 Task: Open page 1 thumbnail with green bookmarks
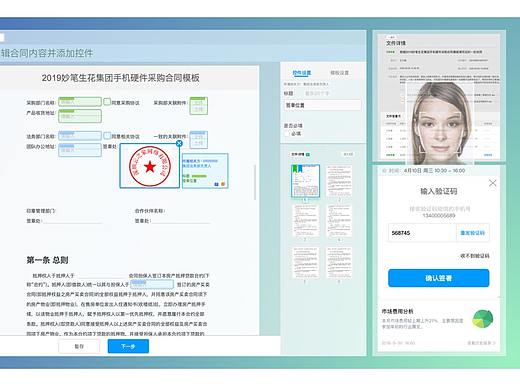[305, 181]
